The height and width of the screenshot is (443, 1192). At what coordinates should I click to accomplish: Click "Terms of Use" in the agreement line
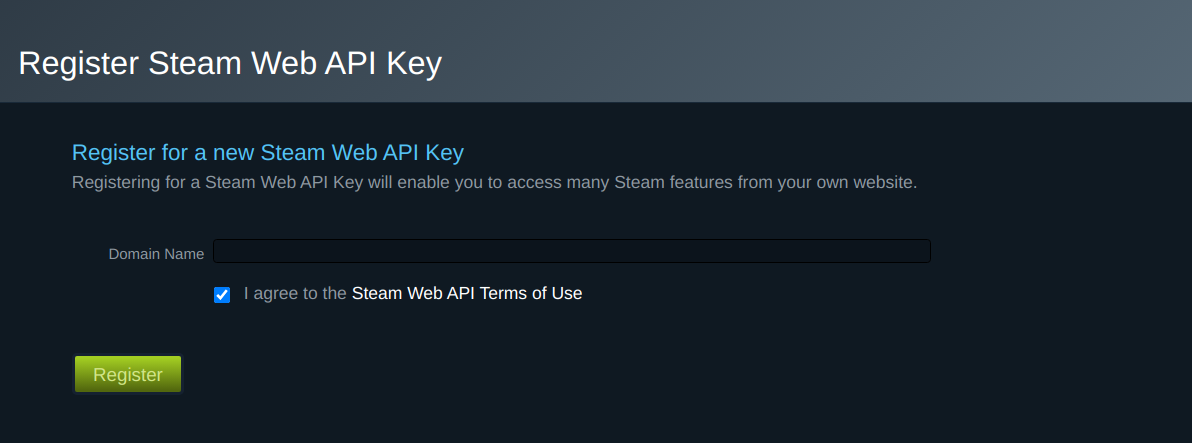(x=531, y=294)
